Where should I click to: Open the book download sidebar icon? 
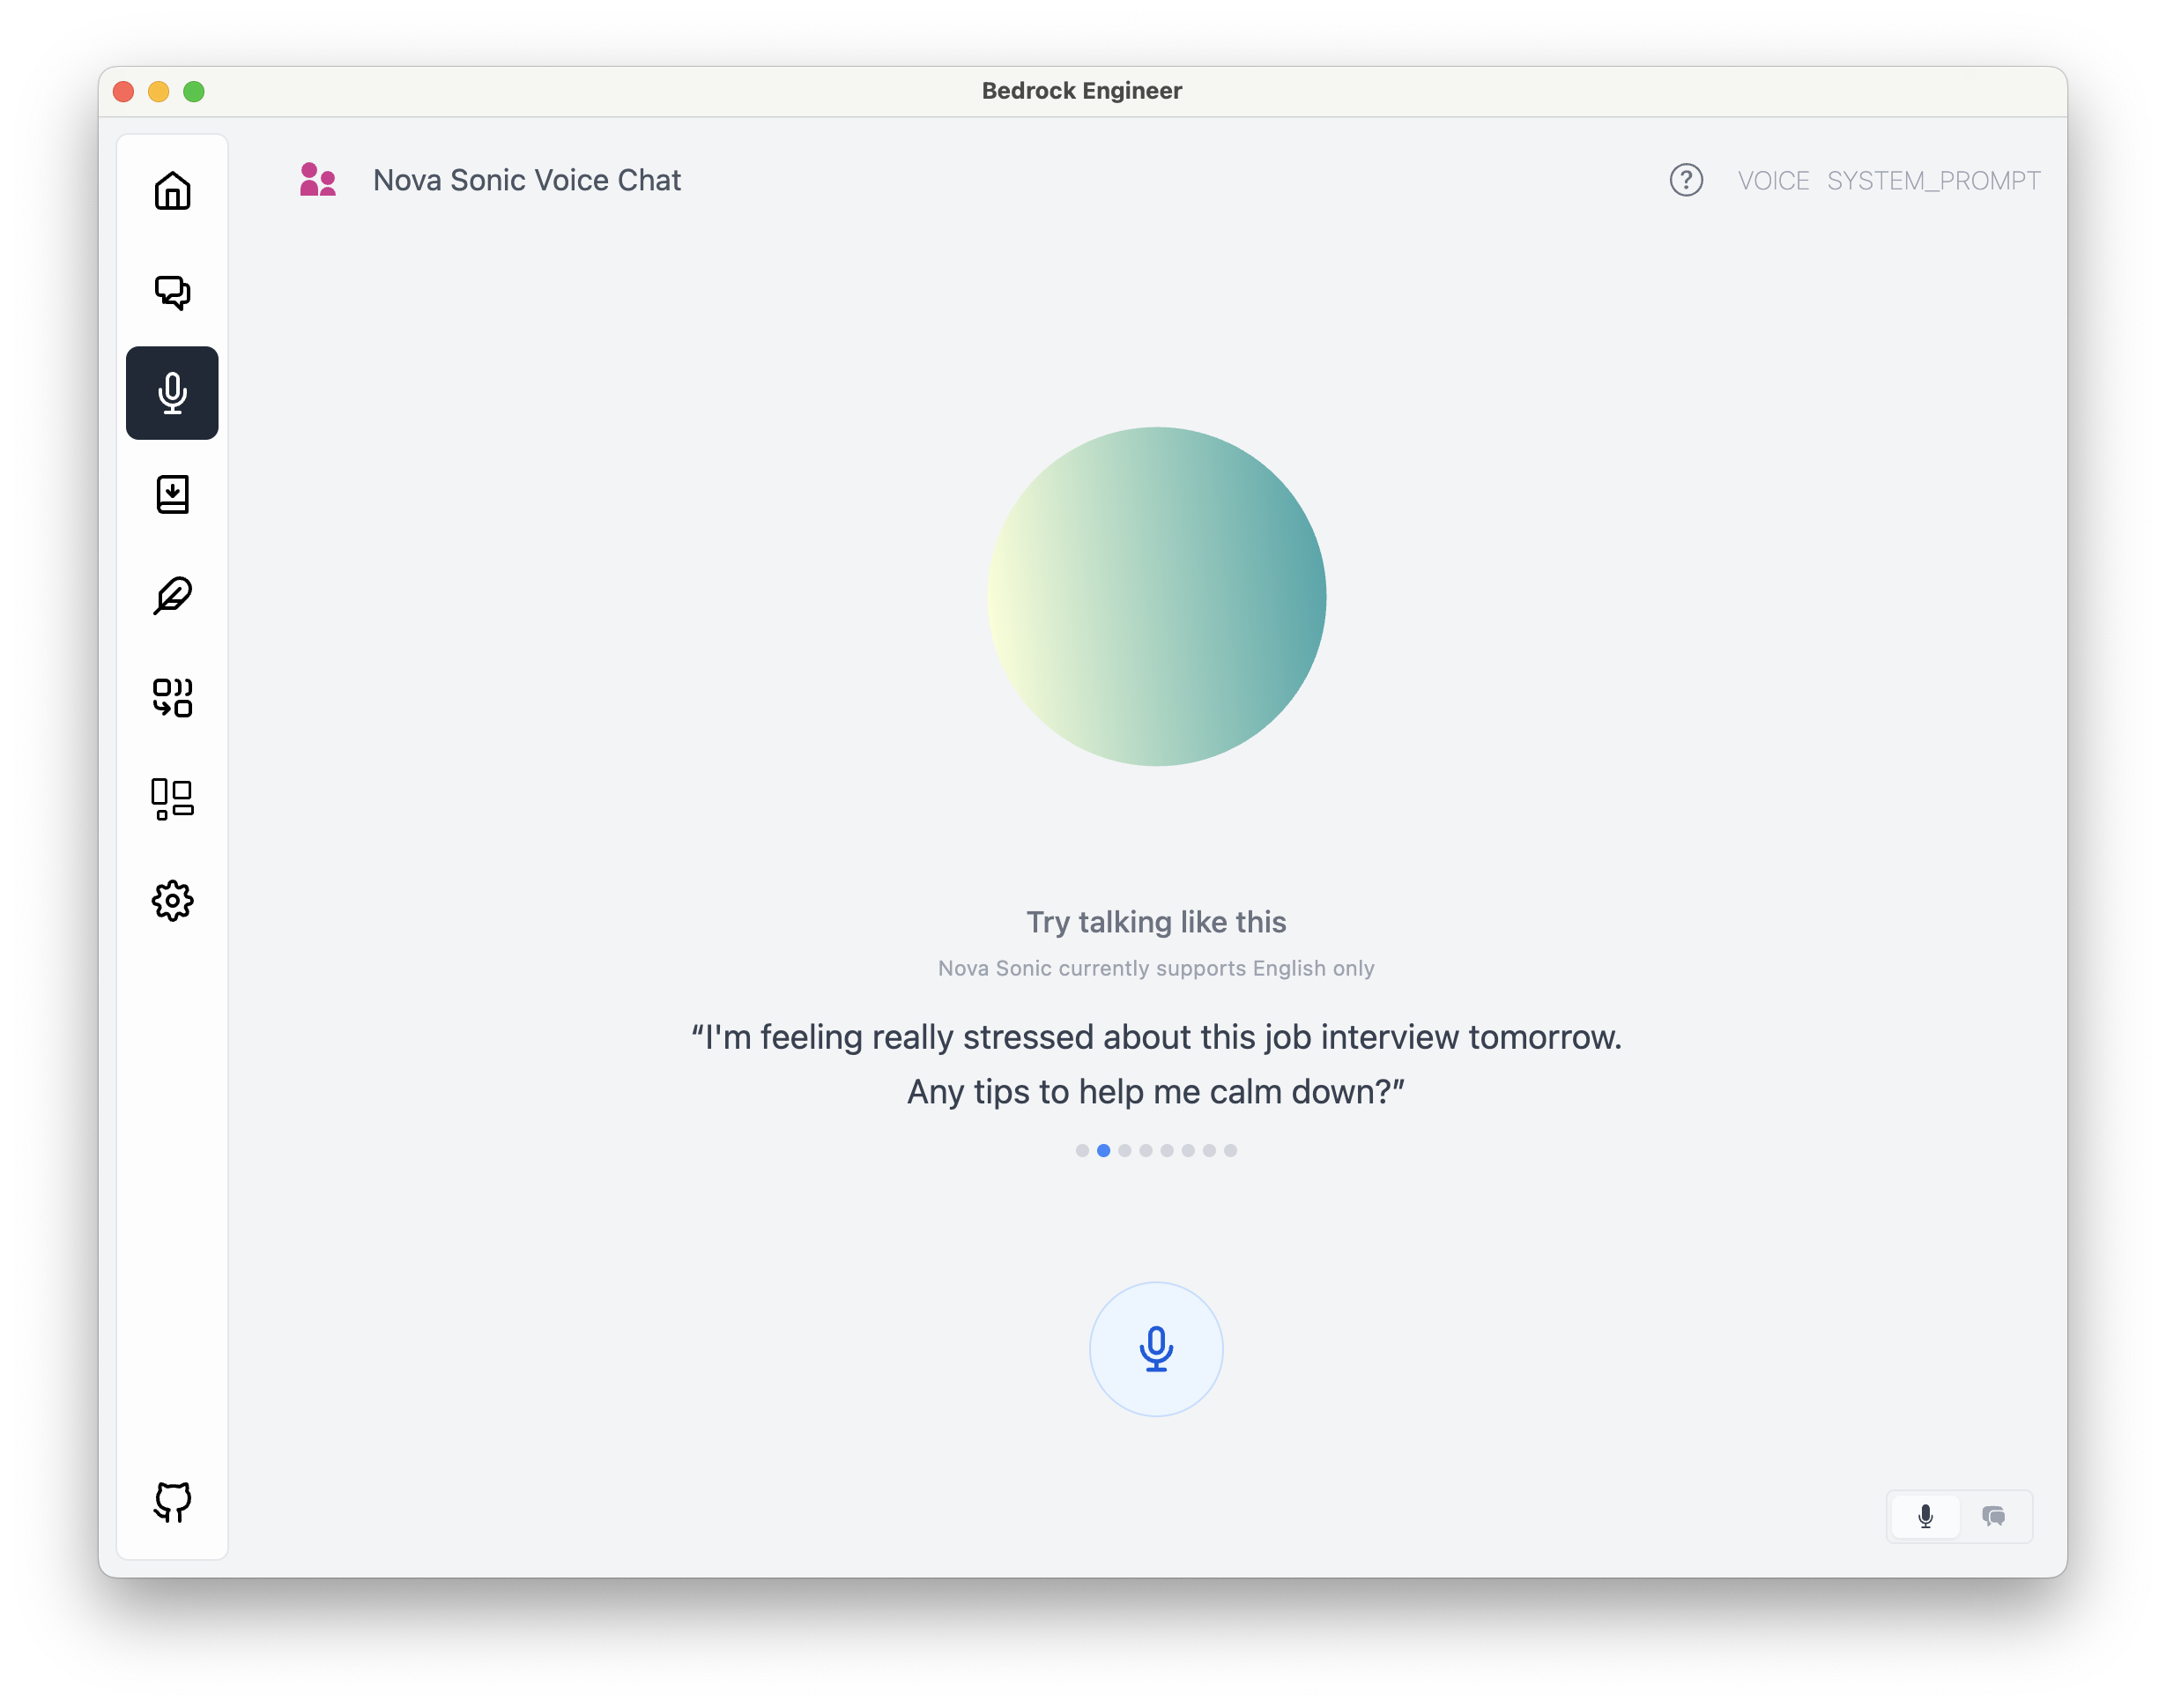[x=172, y=494]
